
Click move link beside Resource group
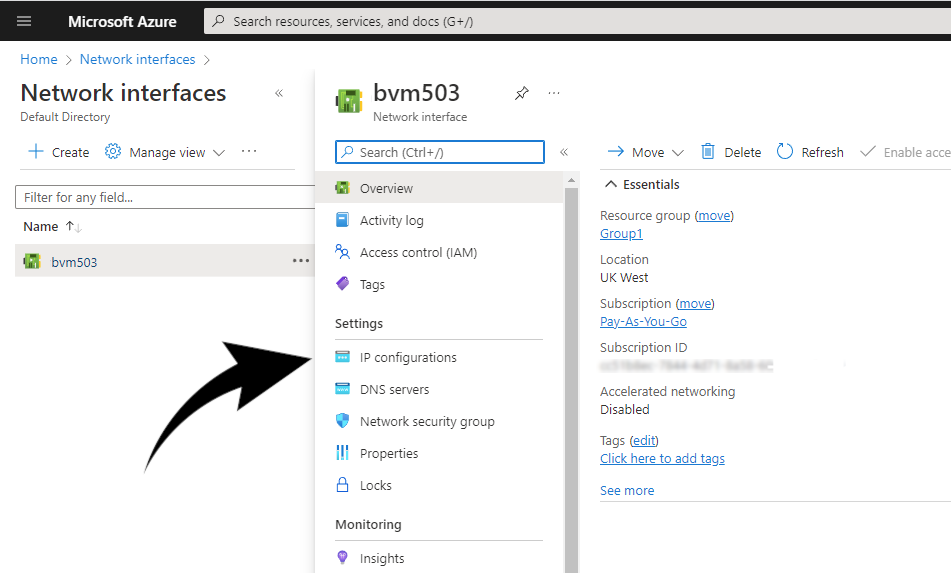[714, 216]
